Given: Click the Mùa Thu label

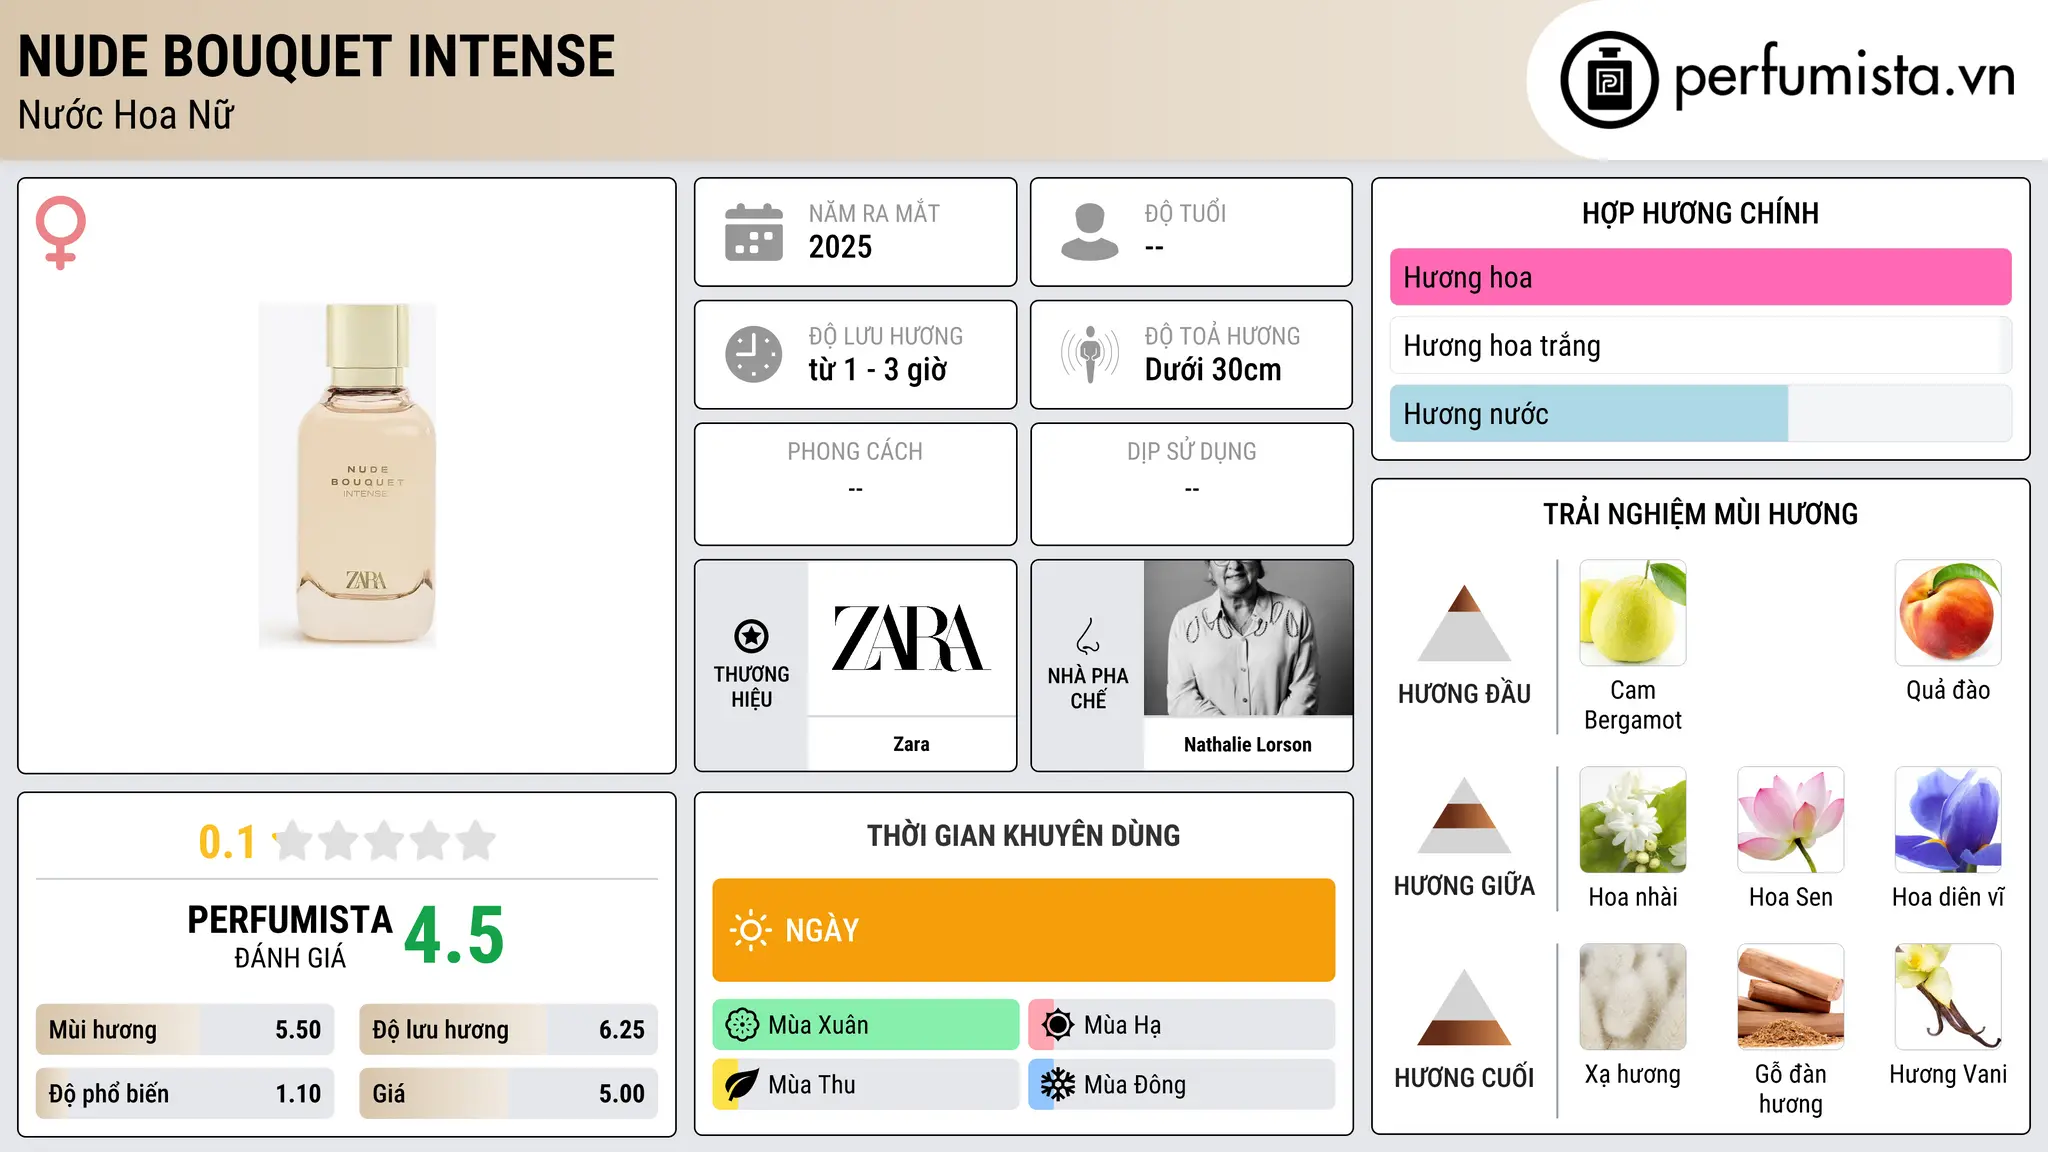Looking at the screenshot, I should pos(811,1085).
